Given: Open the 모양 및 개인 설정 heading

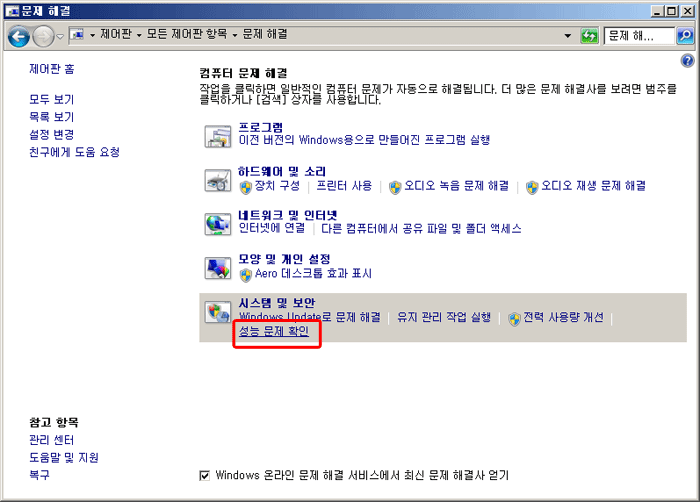Looking at the screenshot, I should click(284, 259).
